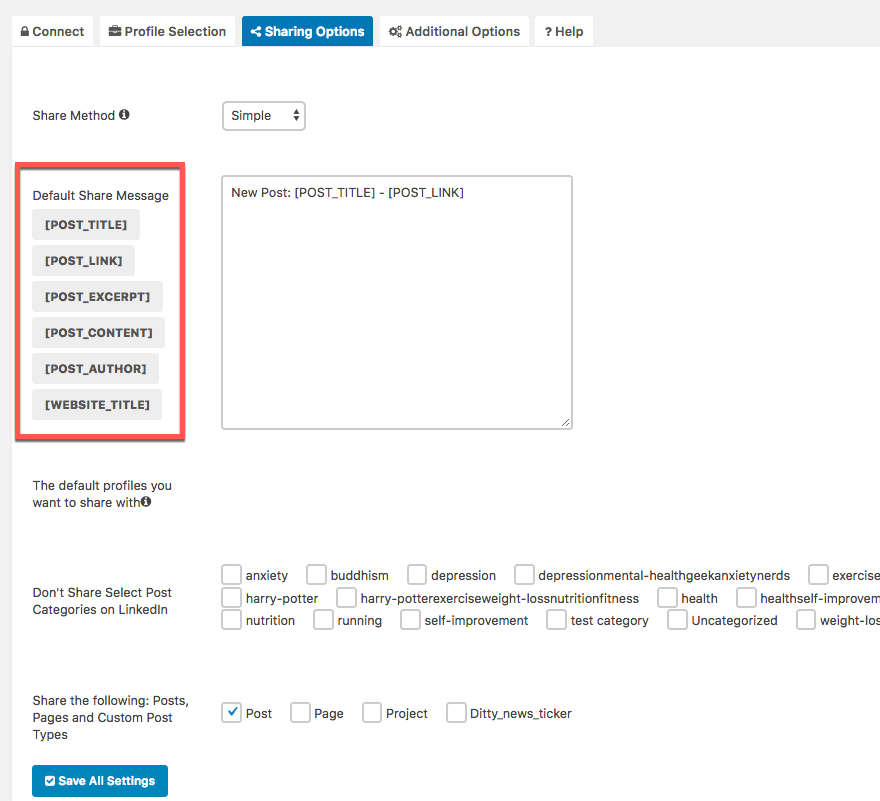Image resolution: width=880 pixels, height=801 pixels.
Task: Click Save All Settings button
Action: coord(100,781)
